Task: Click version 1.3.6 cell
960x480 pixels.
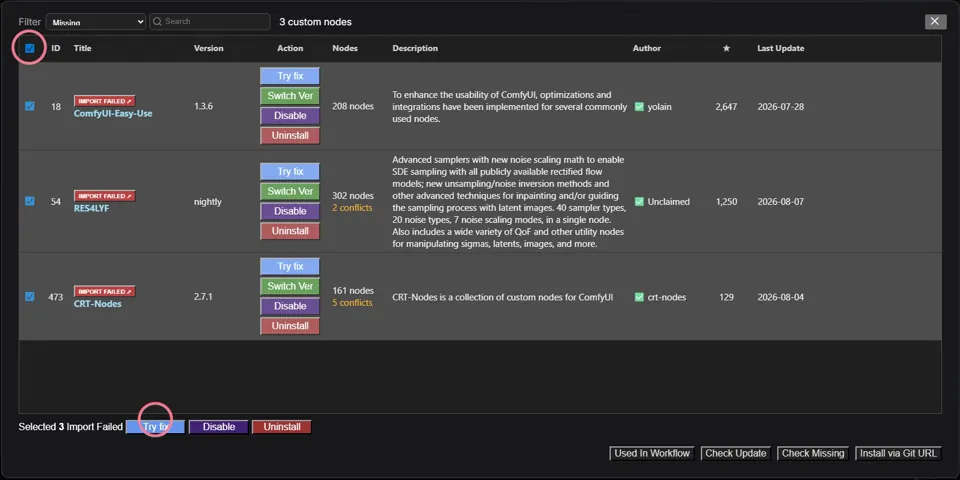Action: [203, 106]
